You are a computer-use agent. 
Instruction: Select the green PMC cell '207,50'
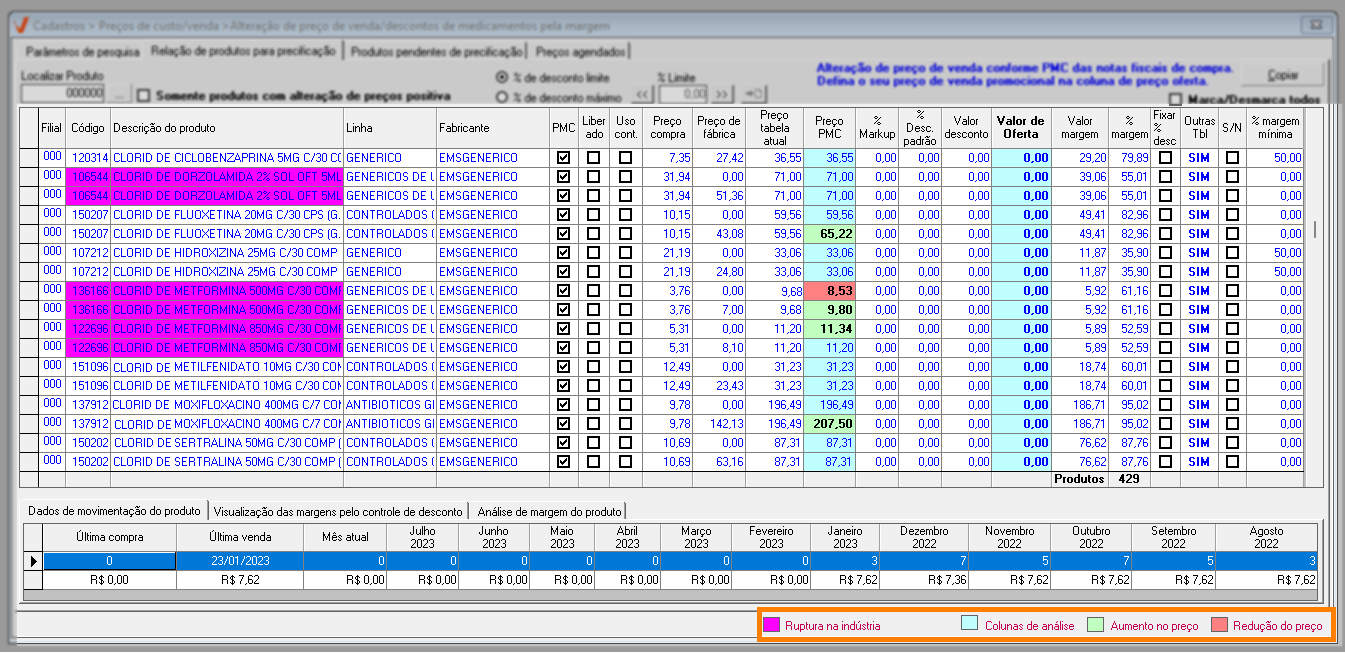coord(829,424)
